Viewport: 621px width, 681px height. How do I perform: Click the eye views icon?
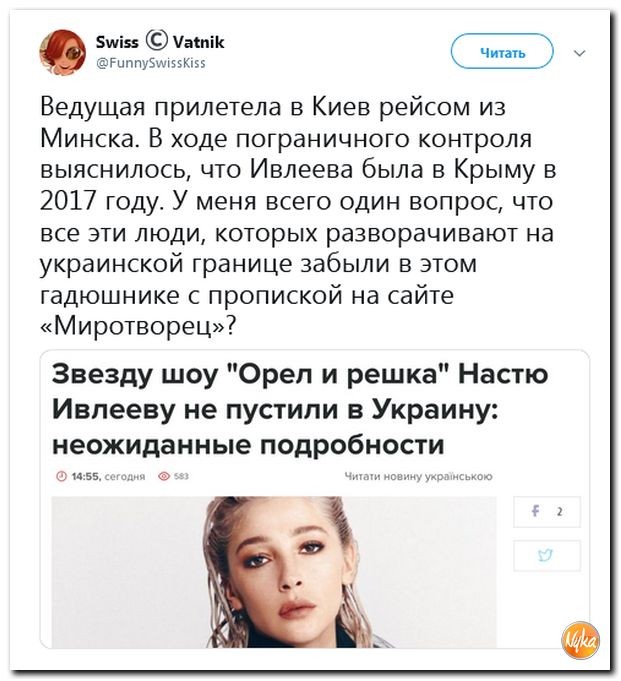coord(164,476)
